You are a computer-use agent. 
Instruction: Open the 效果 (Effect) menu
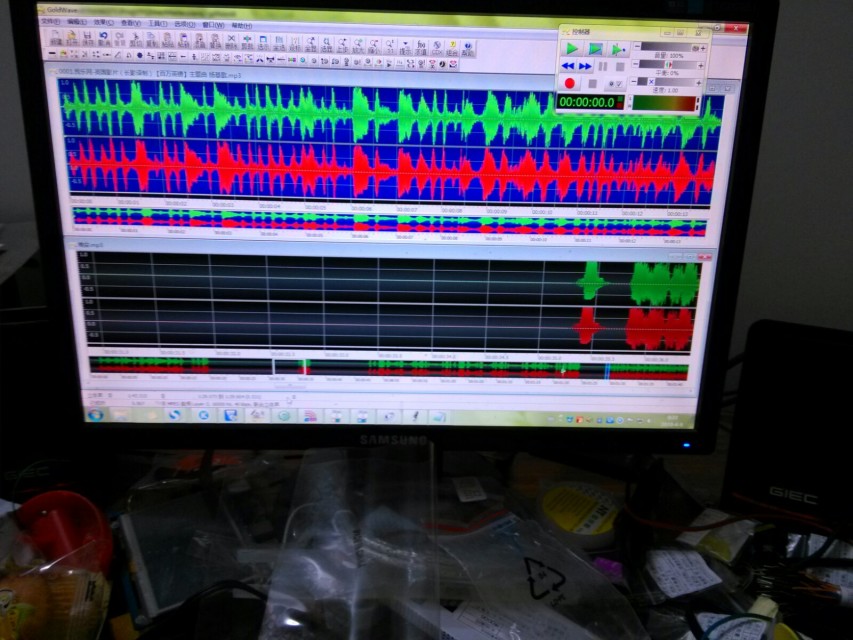[x=102, y=21]
